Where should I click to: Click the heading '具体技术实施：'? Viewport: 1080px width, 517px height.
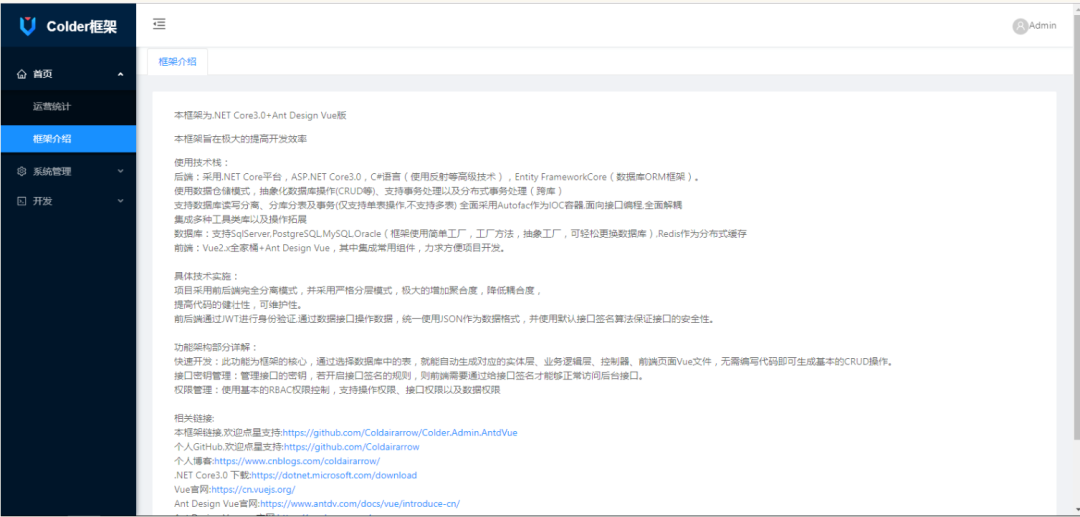[207, 276]
